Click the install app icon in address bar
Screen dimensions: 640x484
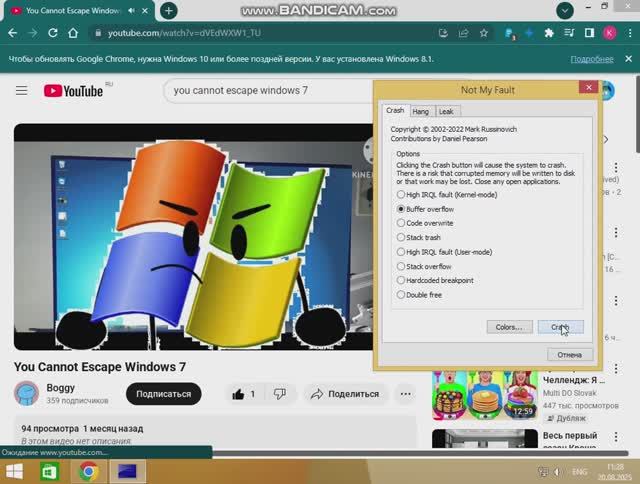click(x=443, y=33)
